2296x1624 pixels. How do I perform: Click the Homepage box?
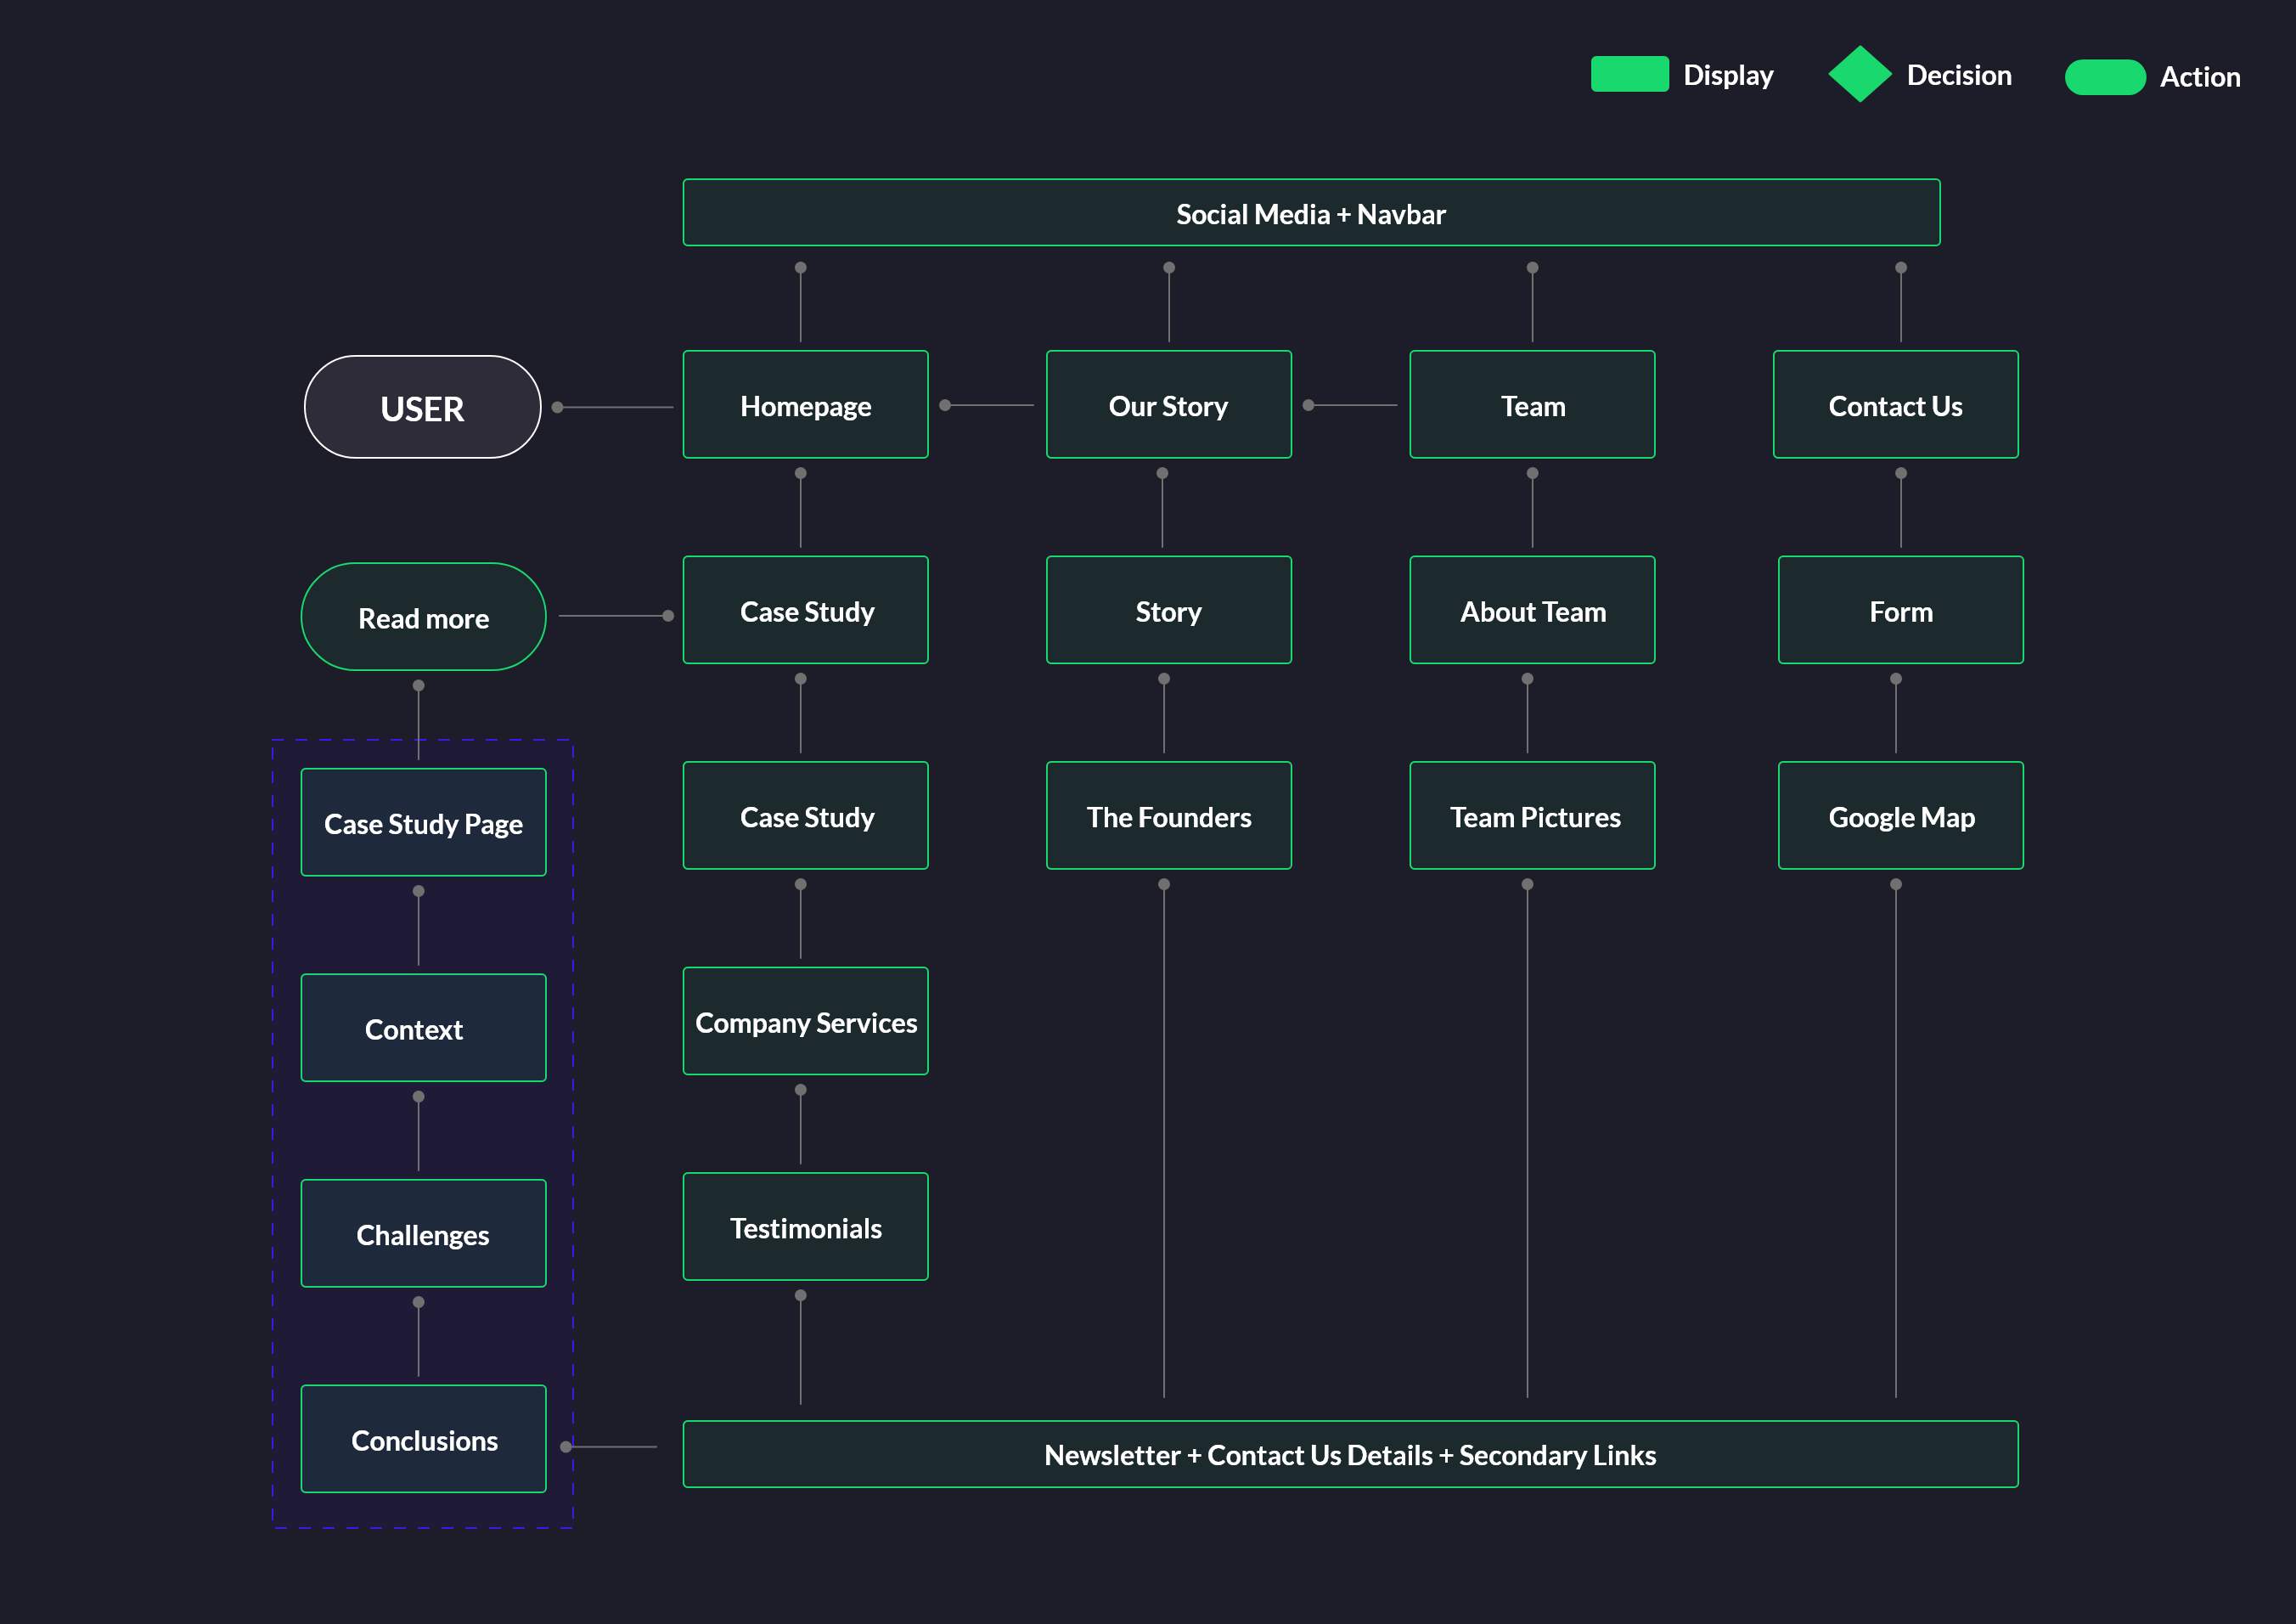(x=805, y=405)
